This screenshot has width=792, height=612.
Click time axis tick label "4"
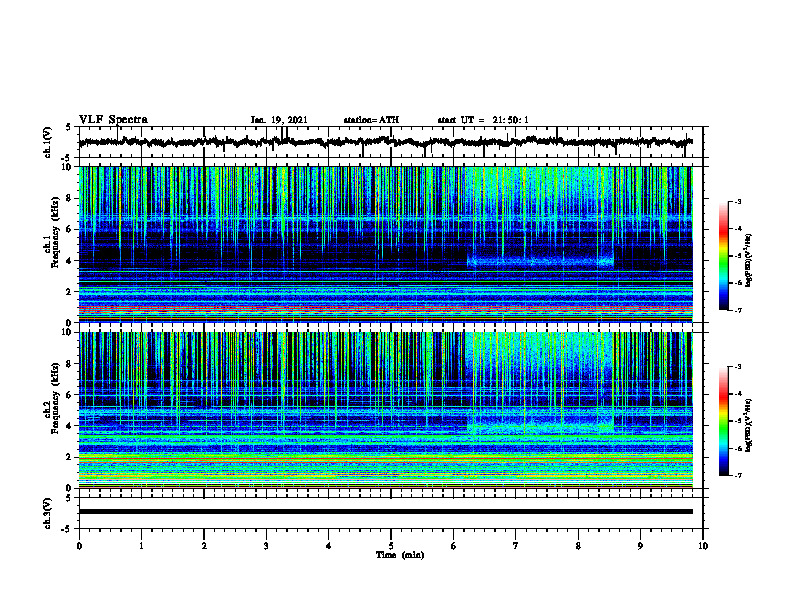coord(329,546)
